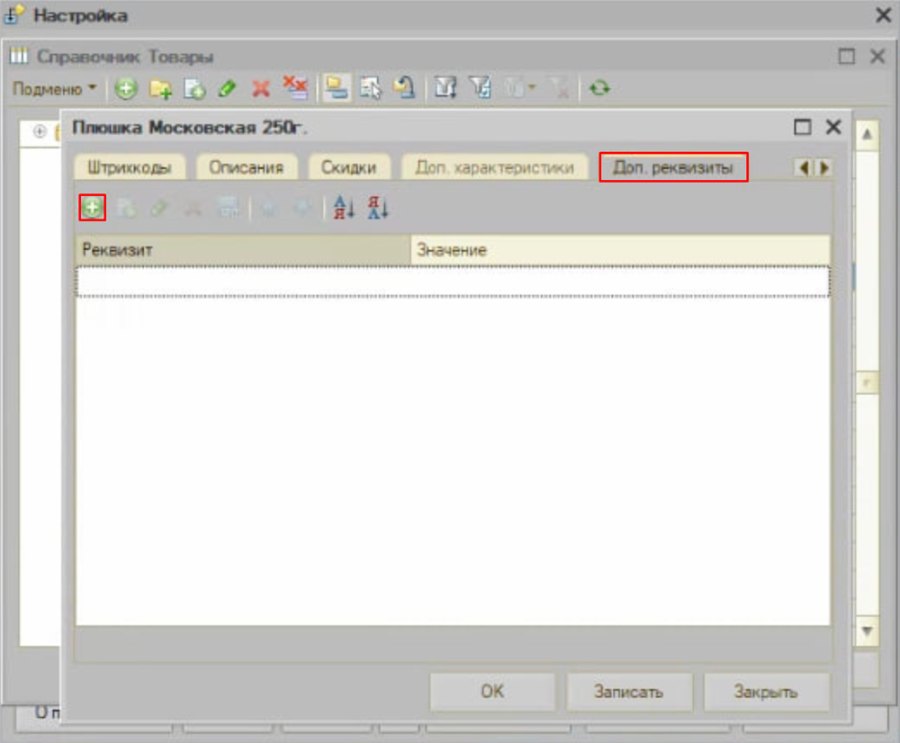This screenshot has width=900, height=743.
Task: Expand the tree node in Справочник Товары
Action: tap(40, 131)
